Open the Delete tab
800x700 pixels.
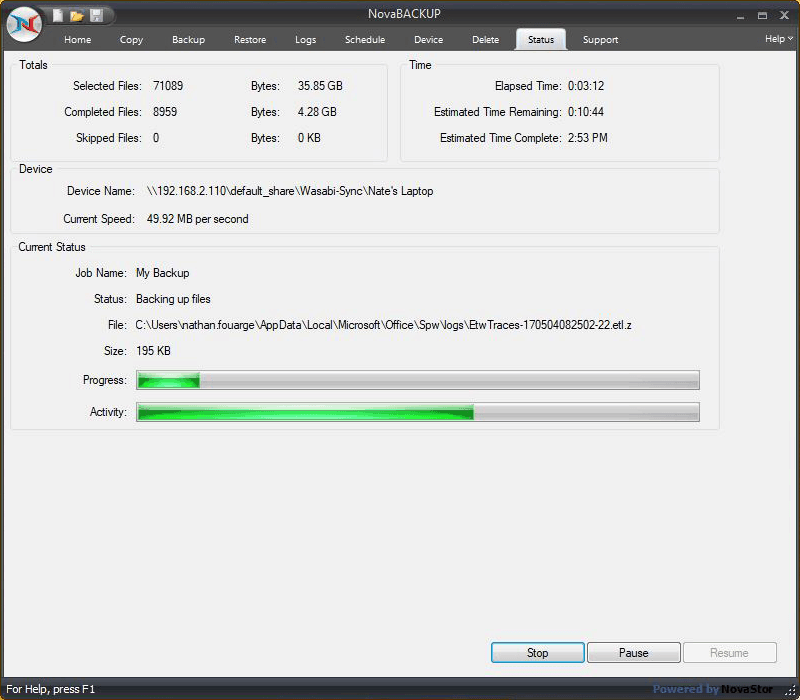(x=485, y=40)
